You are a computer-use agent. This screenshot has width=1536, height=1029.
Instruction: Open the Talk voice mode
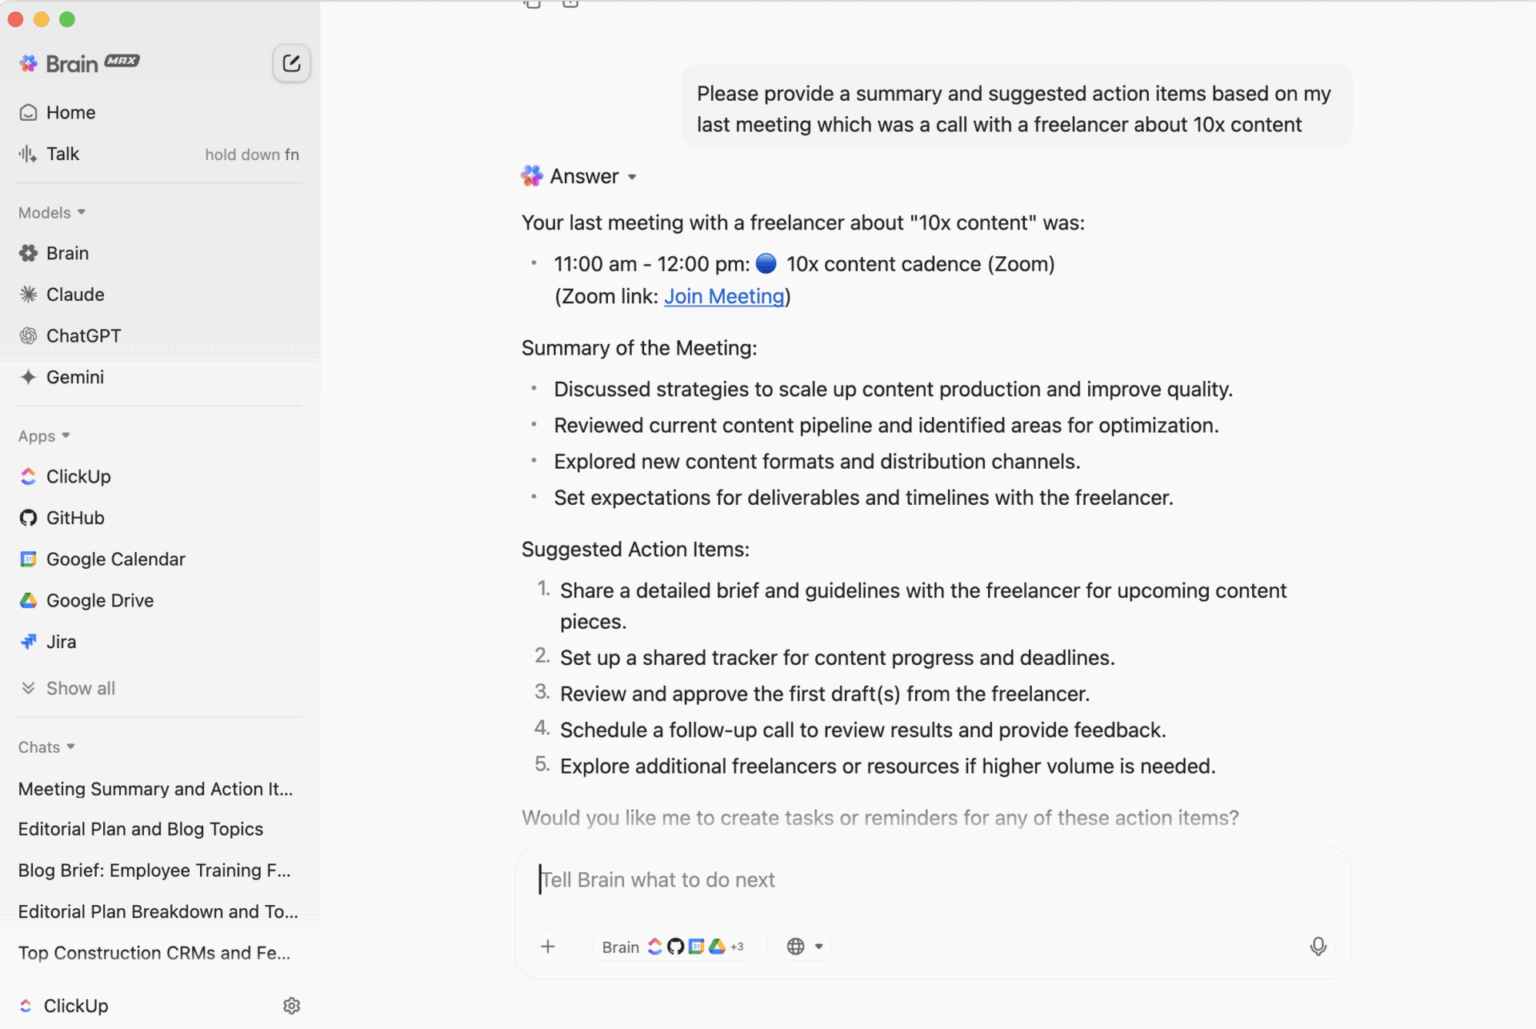click(62, 154)
